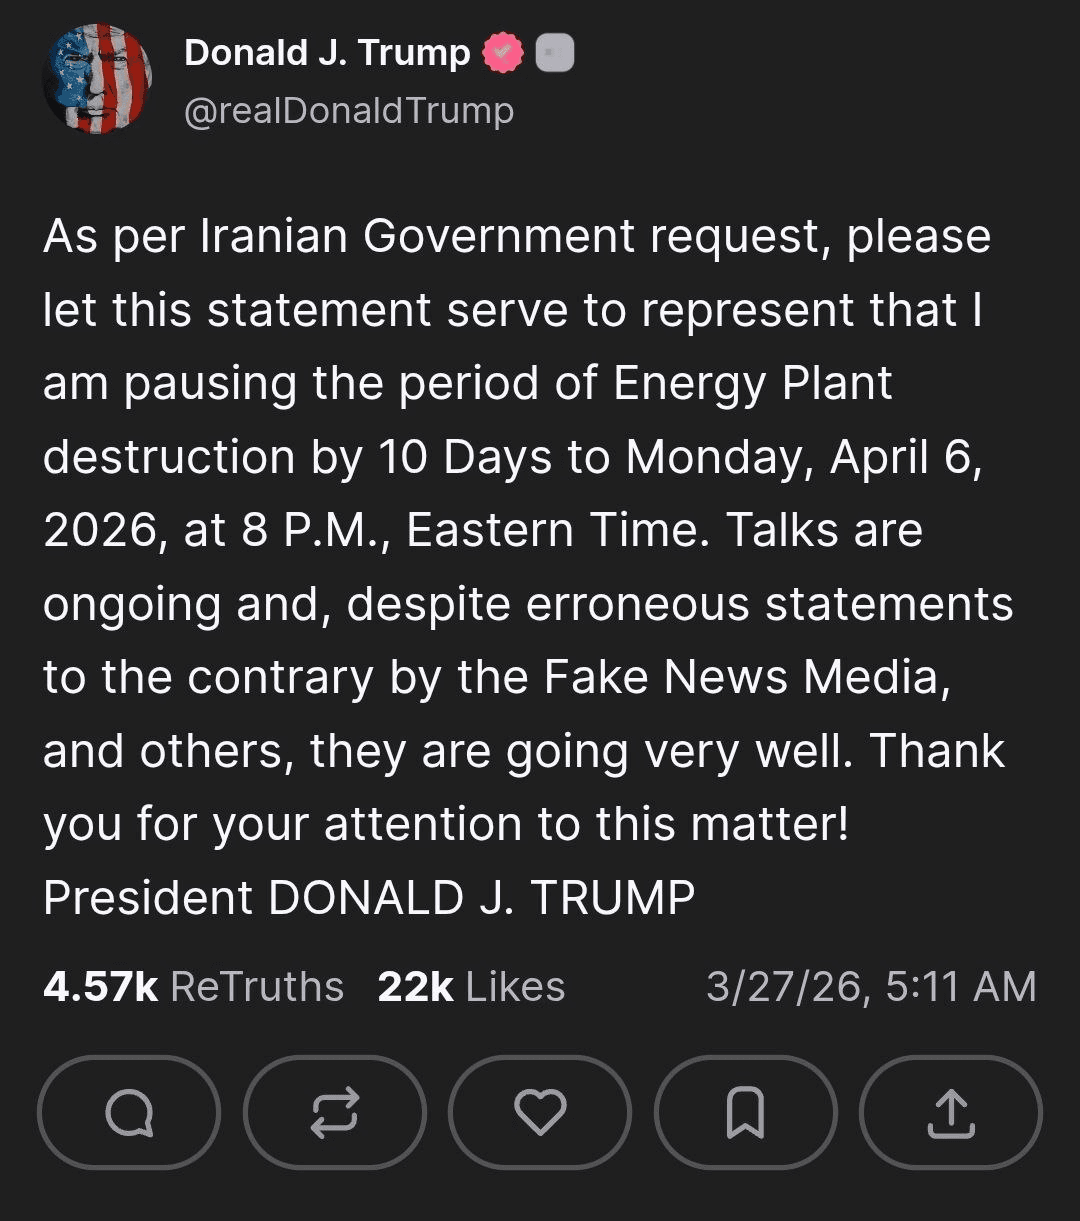View the 4.57k ReTruths list

(193, 987)
